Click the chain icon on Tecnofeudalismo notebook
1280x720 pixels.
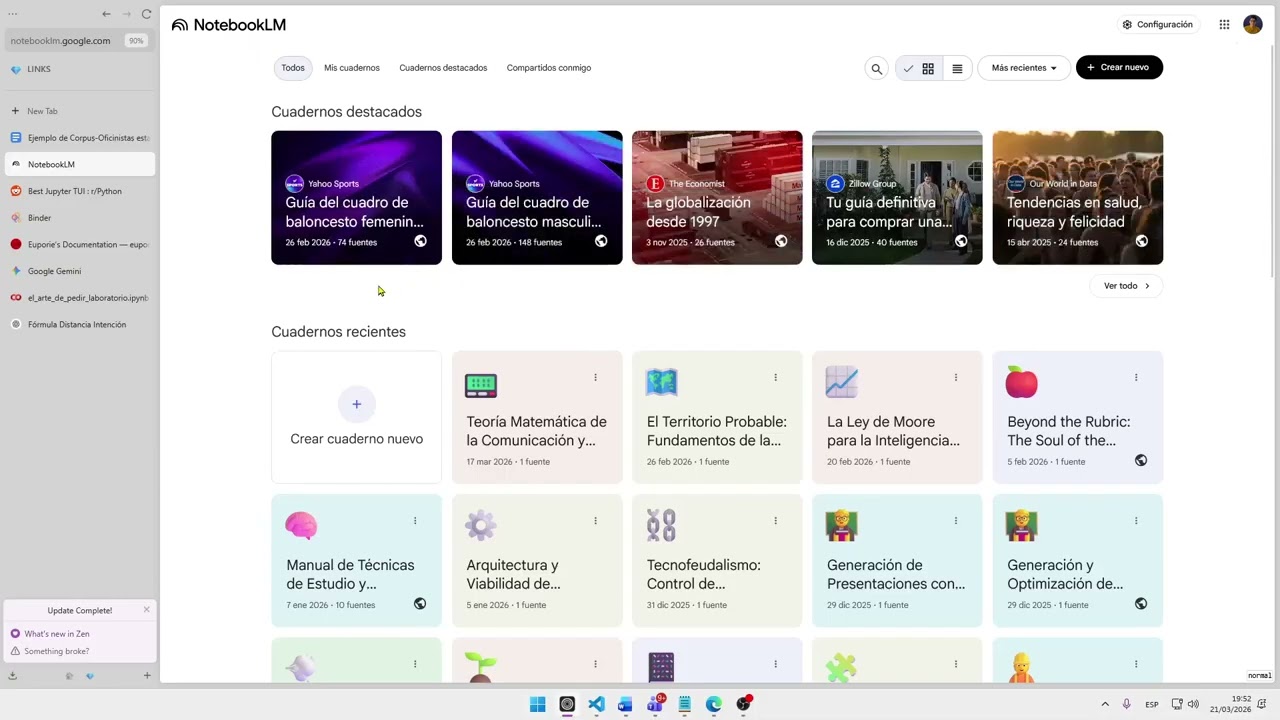tap(661, 525)
